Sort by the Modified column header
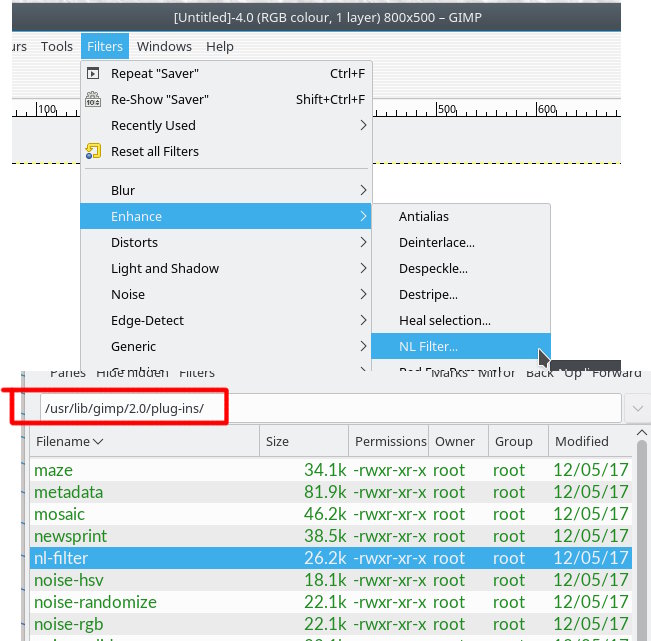This screenshot has width=651, height=641. point(590,441)
